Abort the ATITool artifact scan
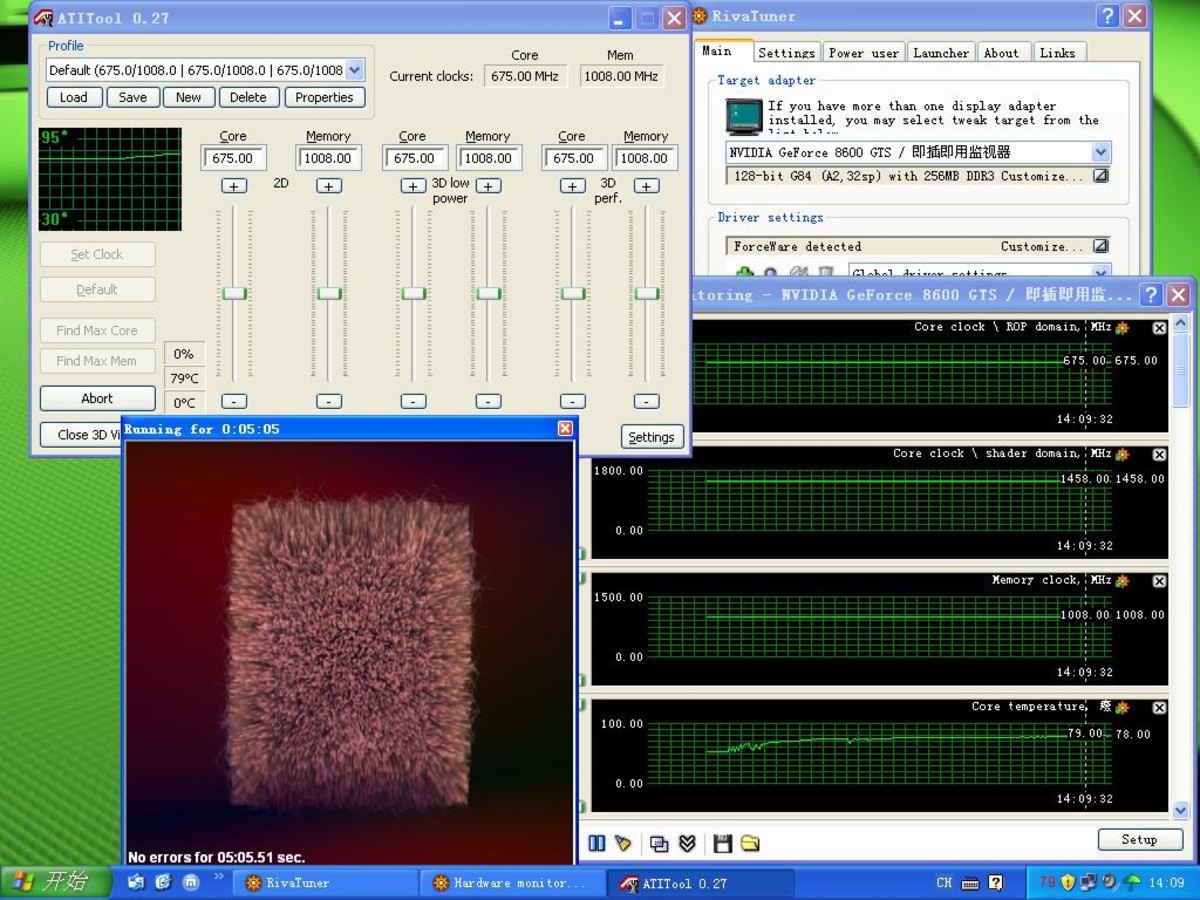This screenshot has width=1200, height=900. pyautogui.click(x=97, y=398)
